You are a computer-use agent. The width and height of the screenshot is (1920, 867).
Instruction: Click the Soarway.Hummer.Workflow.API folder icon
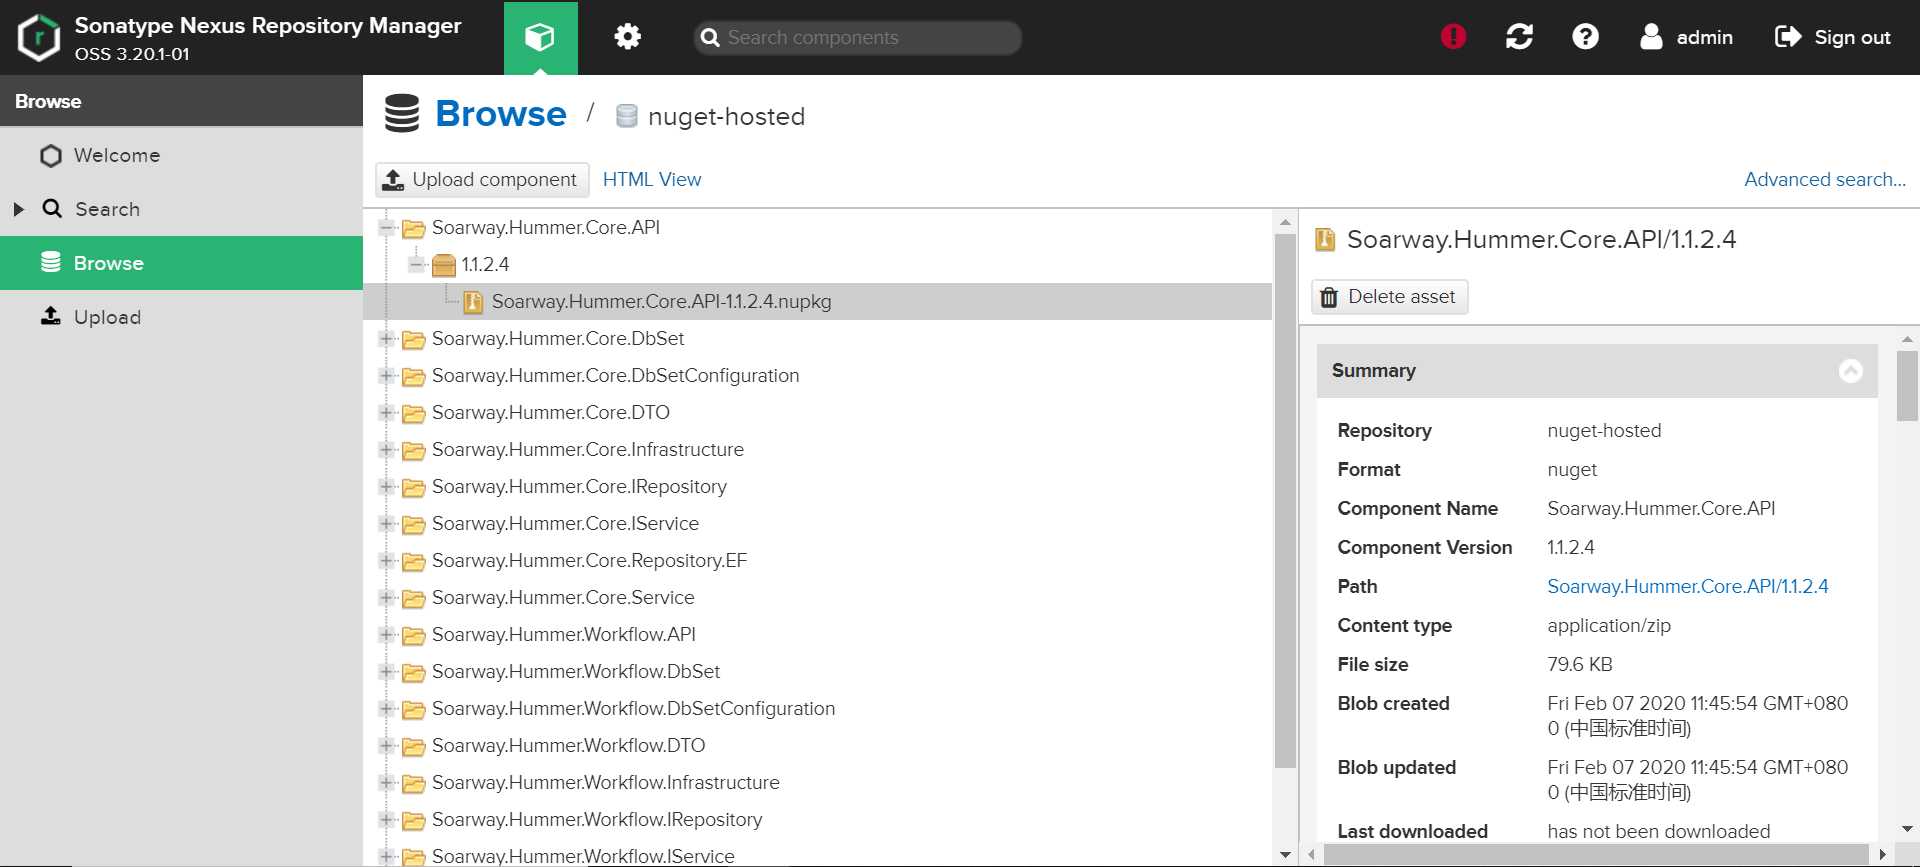tap(414, 636)
